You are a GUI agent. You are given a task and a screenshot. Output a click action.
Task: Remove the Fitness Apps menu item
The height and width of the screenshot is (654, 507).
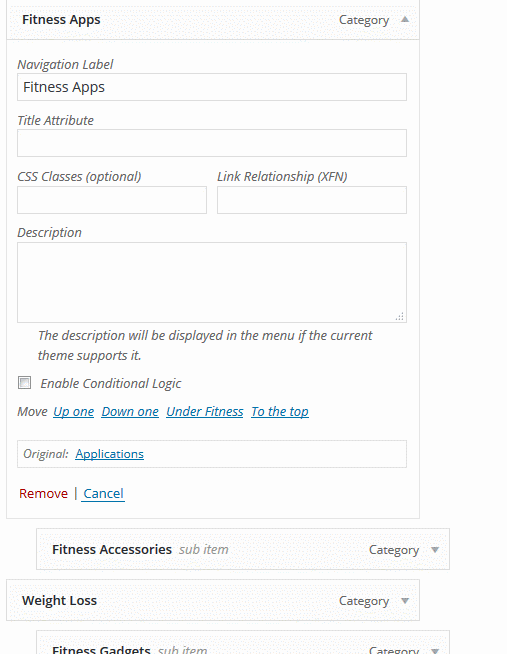point(43,493)
